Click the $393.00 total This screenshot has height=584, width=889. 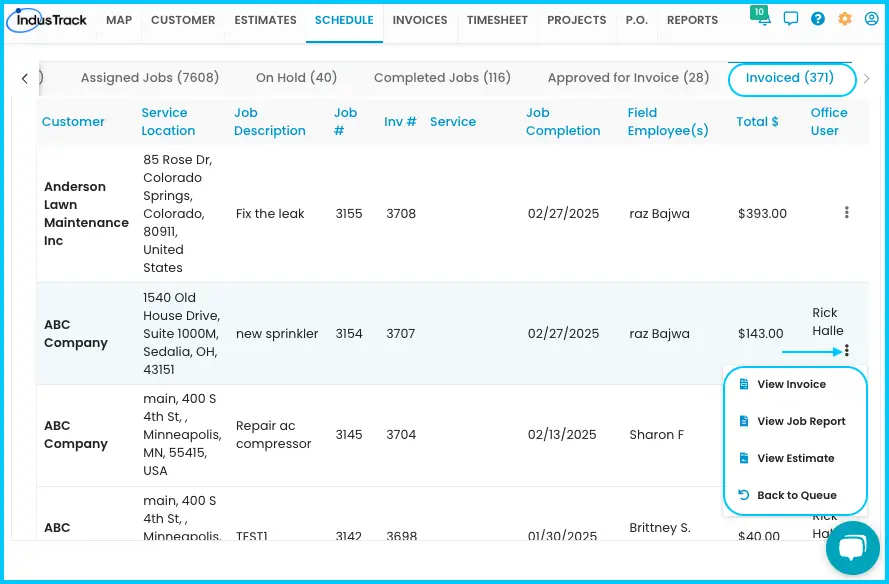click(x=762, y=214)
